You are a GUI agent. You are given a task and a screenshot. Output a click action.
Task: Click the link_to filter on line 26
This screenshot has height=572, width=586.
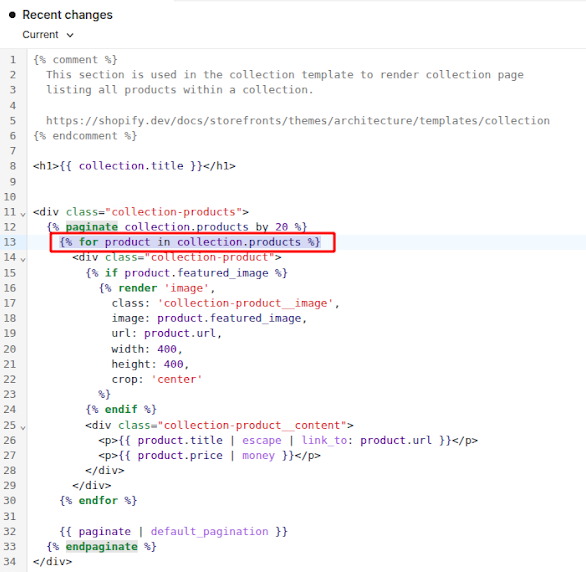coord(324,440)
